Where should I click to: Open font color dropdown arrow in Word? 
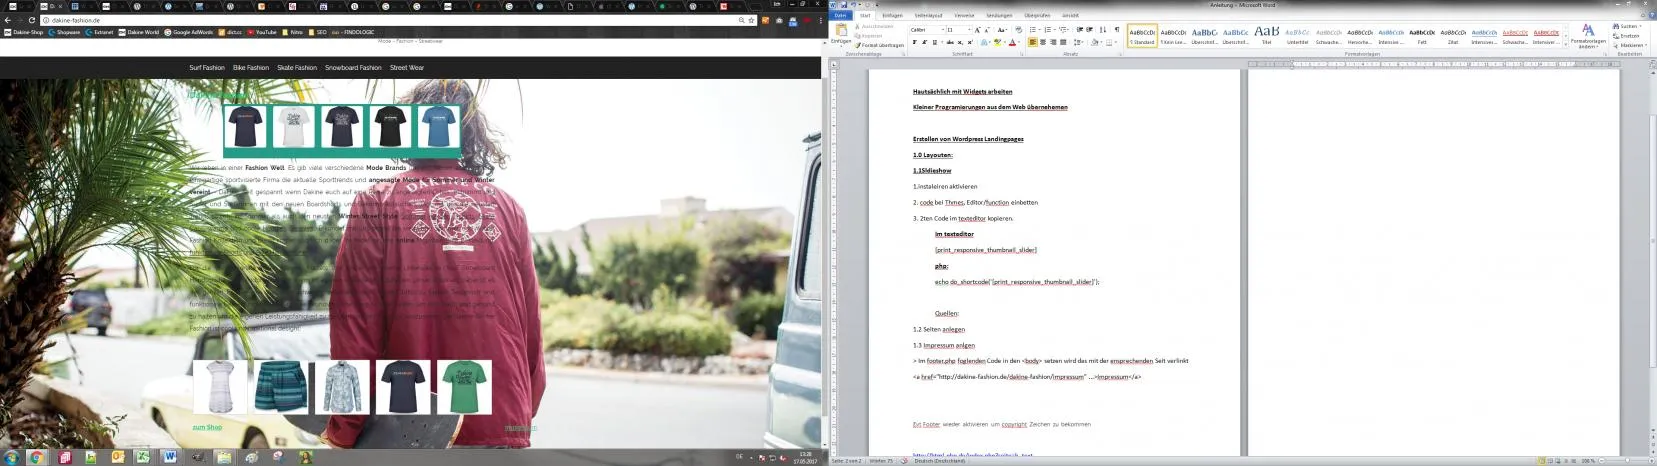tap(1019, 42)
